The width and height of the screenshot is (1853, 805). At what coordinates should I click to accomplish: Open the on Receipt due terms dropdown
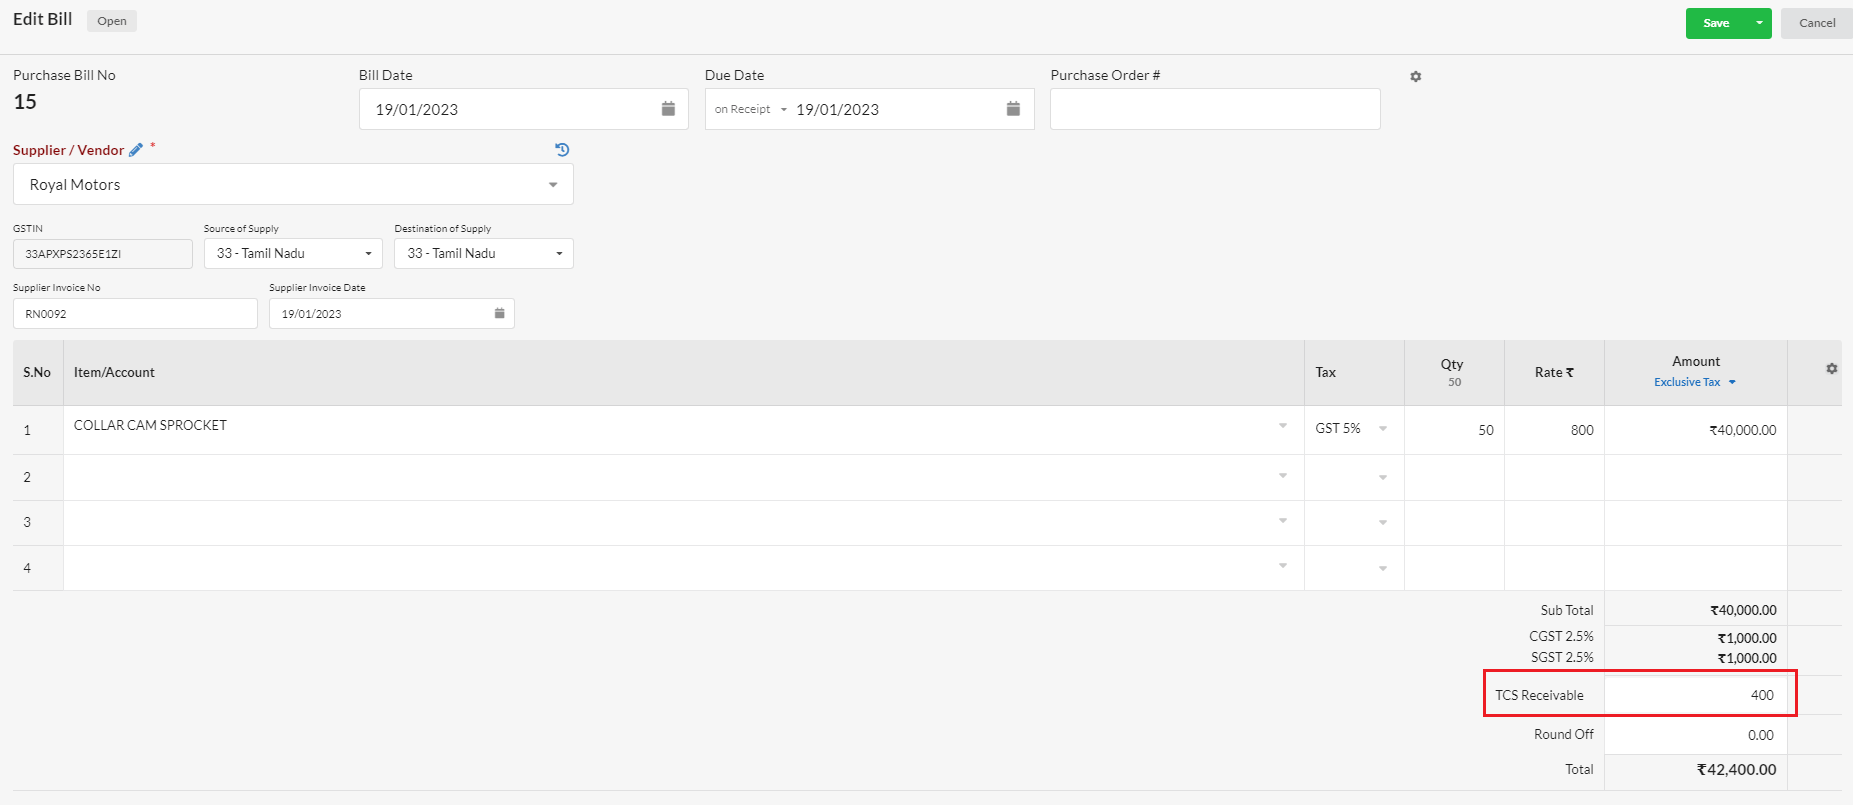point(750,110)
